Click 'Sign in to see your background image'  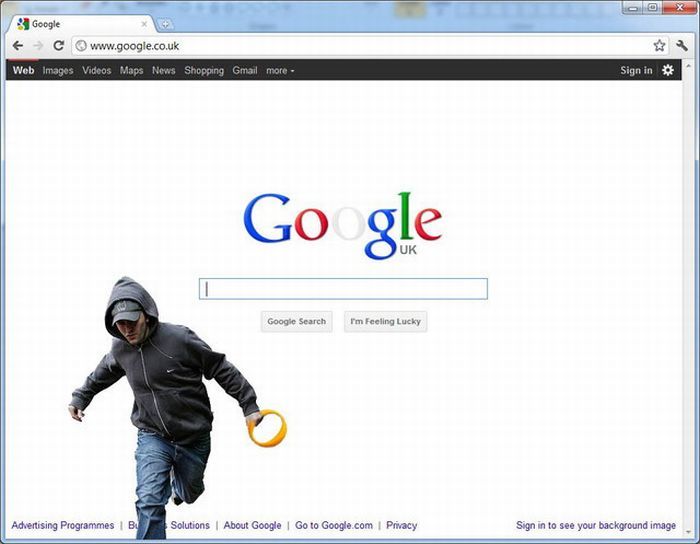tap(596, 526)
